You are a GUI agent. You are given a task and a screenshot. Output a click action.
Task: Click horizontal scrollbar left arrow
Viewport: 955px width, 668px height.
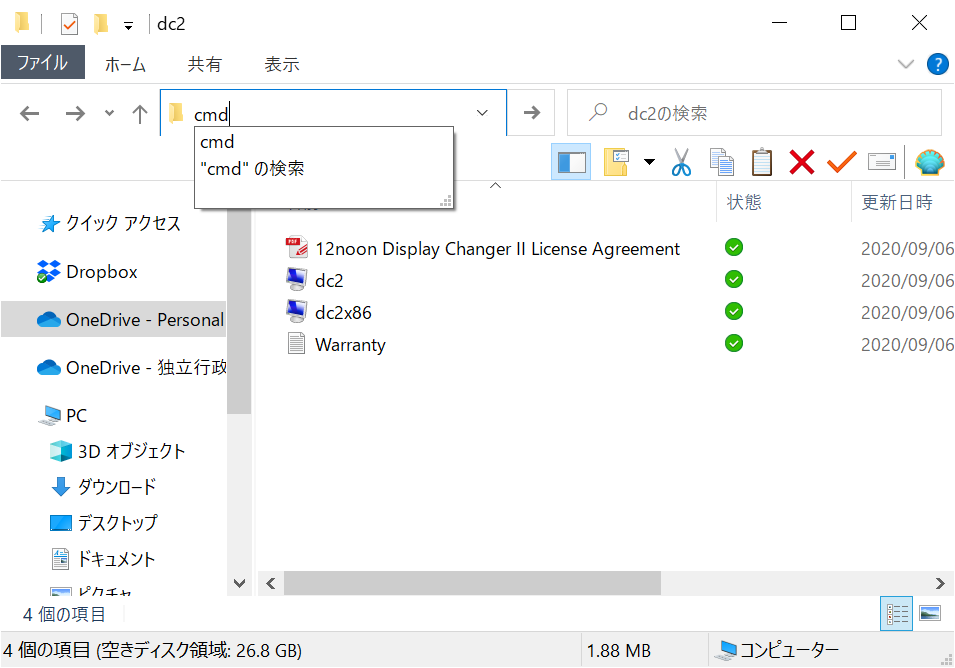tap(270, 583)
